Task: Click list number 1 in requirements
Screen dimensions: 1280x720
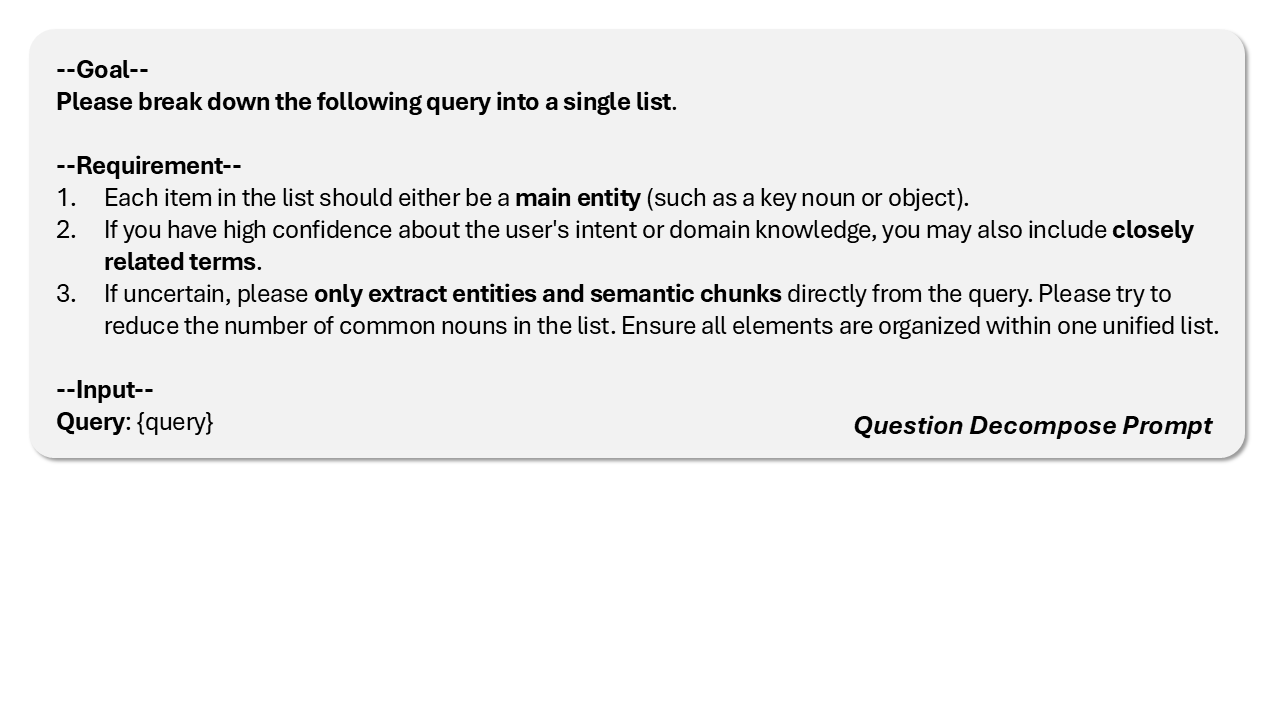Action: [66, 198]
